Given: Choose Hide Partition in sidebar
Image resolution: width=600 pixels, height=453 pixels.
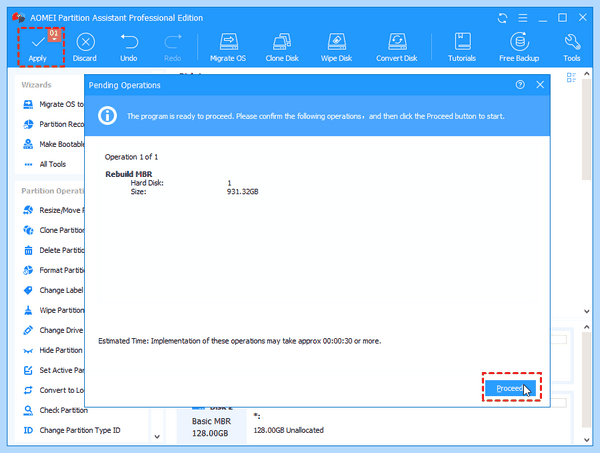Looking at the screenshot, I should tap(53, 350).
